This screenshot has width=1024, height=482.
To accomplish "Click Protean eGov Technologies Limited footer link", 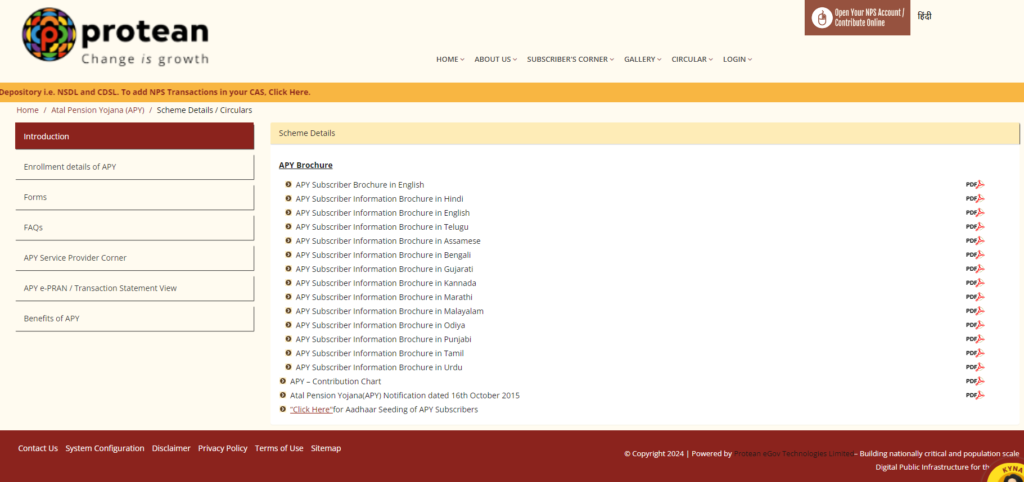I will [x=793, y=453].
